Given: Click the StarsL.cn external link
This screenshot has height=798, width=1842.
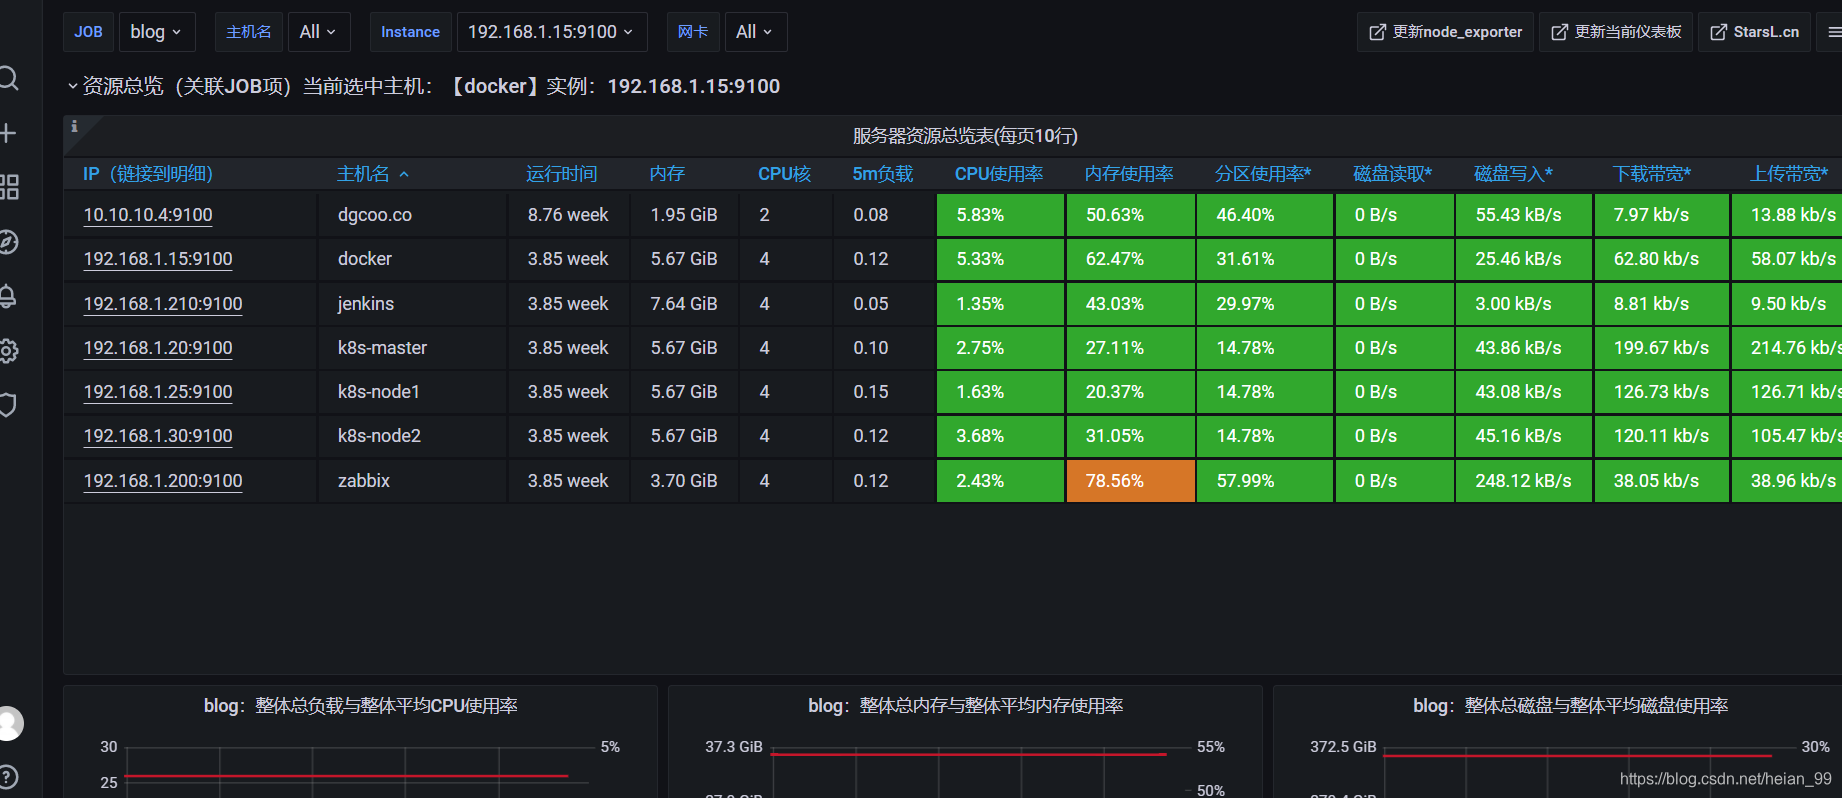Looking at the screenshot, I should tap(1755, 32).
